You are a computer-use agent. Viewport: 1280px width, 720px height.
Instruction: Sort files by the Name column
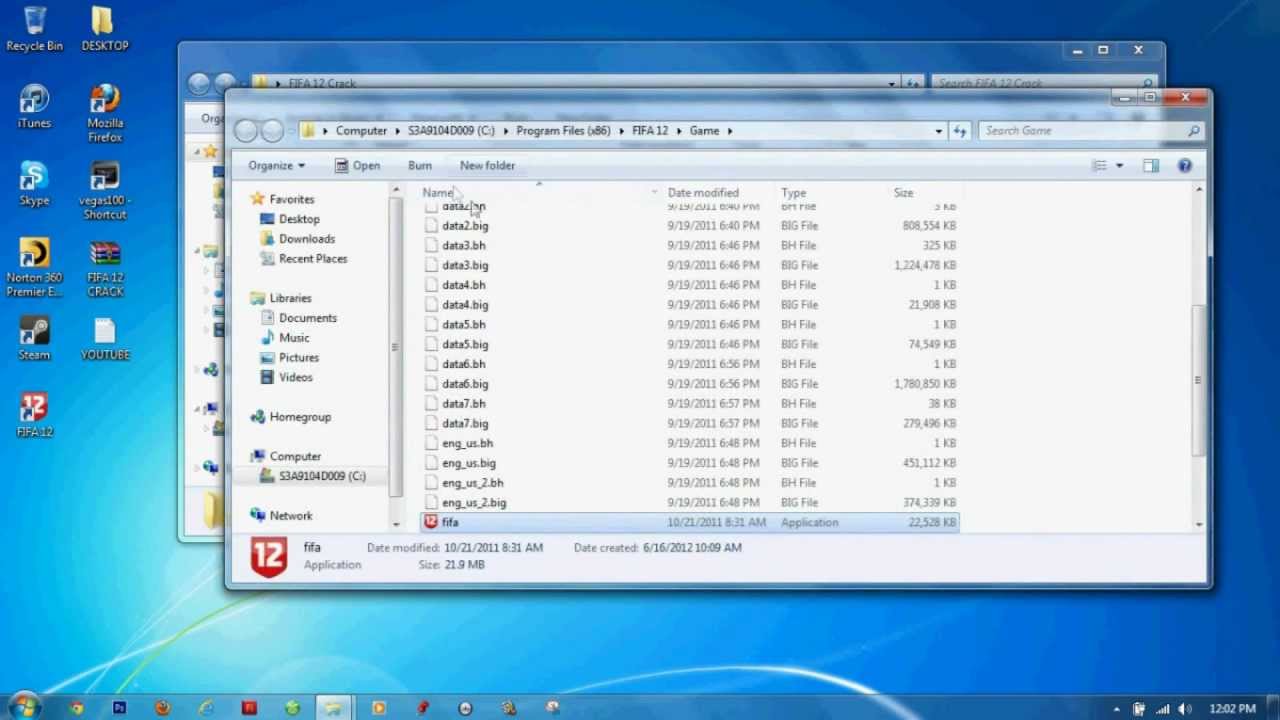(437, 193)
